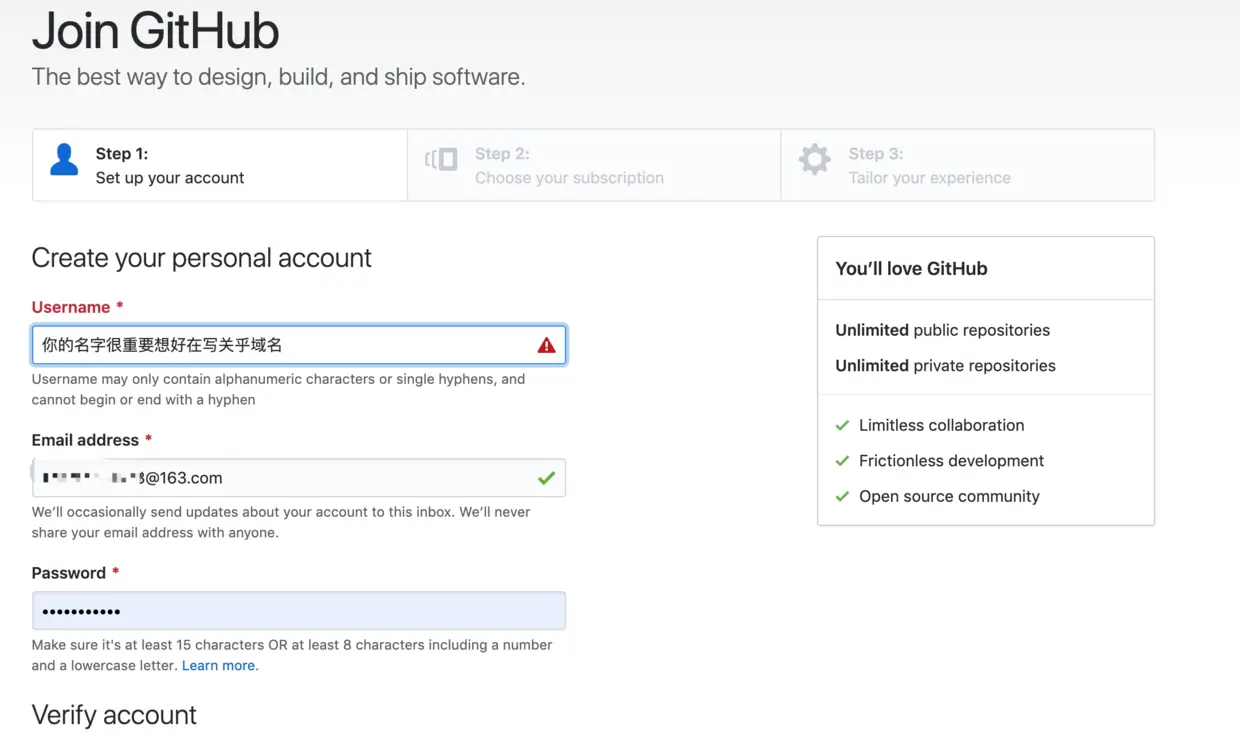1240x747 pixels.
Task: Open the Learn more password link
Action: click(x=219, y=666)
